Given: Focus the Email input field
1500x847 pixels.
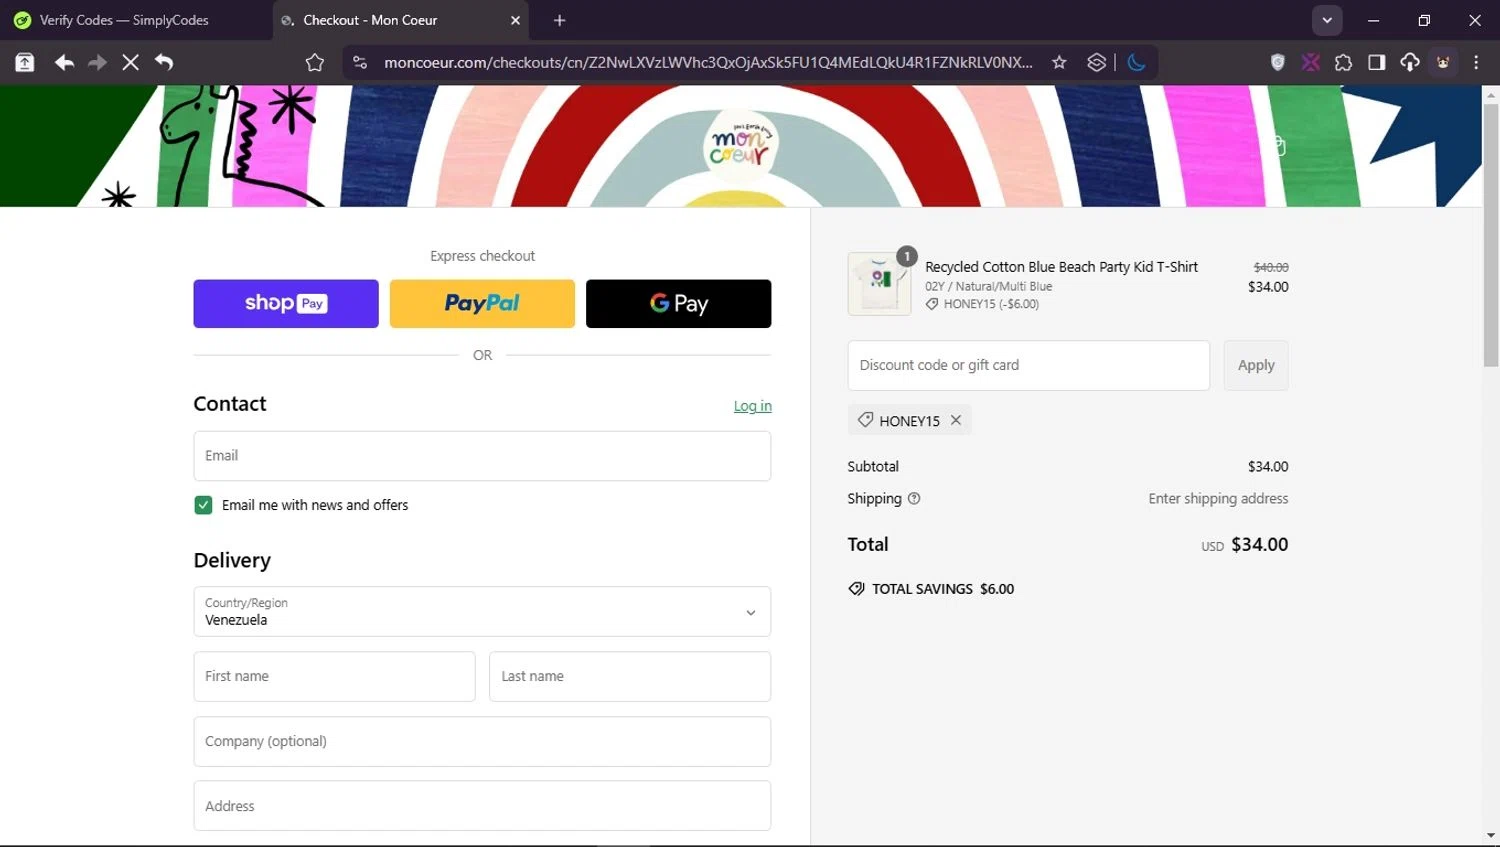Looking at the screenshot, I should (482, 456).
